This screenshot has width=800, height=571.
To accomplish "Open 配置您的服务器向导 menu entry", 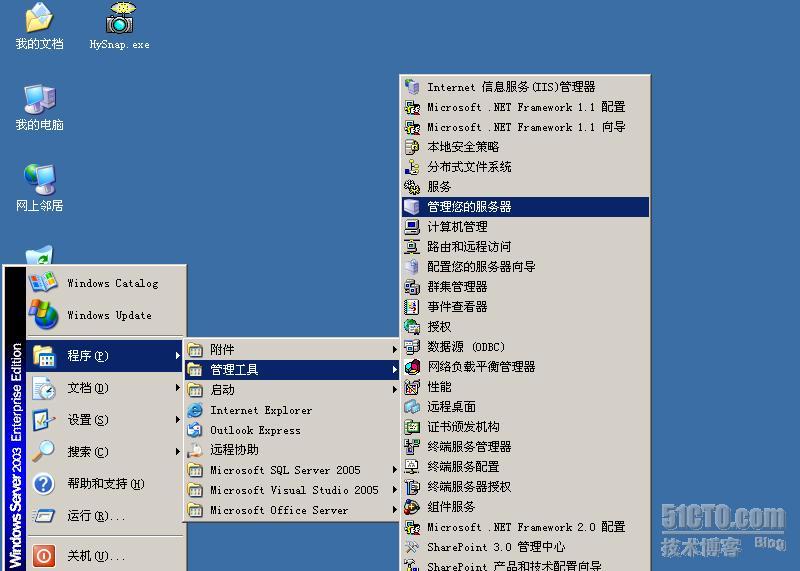I will [x=526, y=266].
